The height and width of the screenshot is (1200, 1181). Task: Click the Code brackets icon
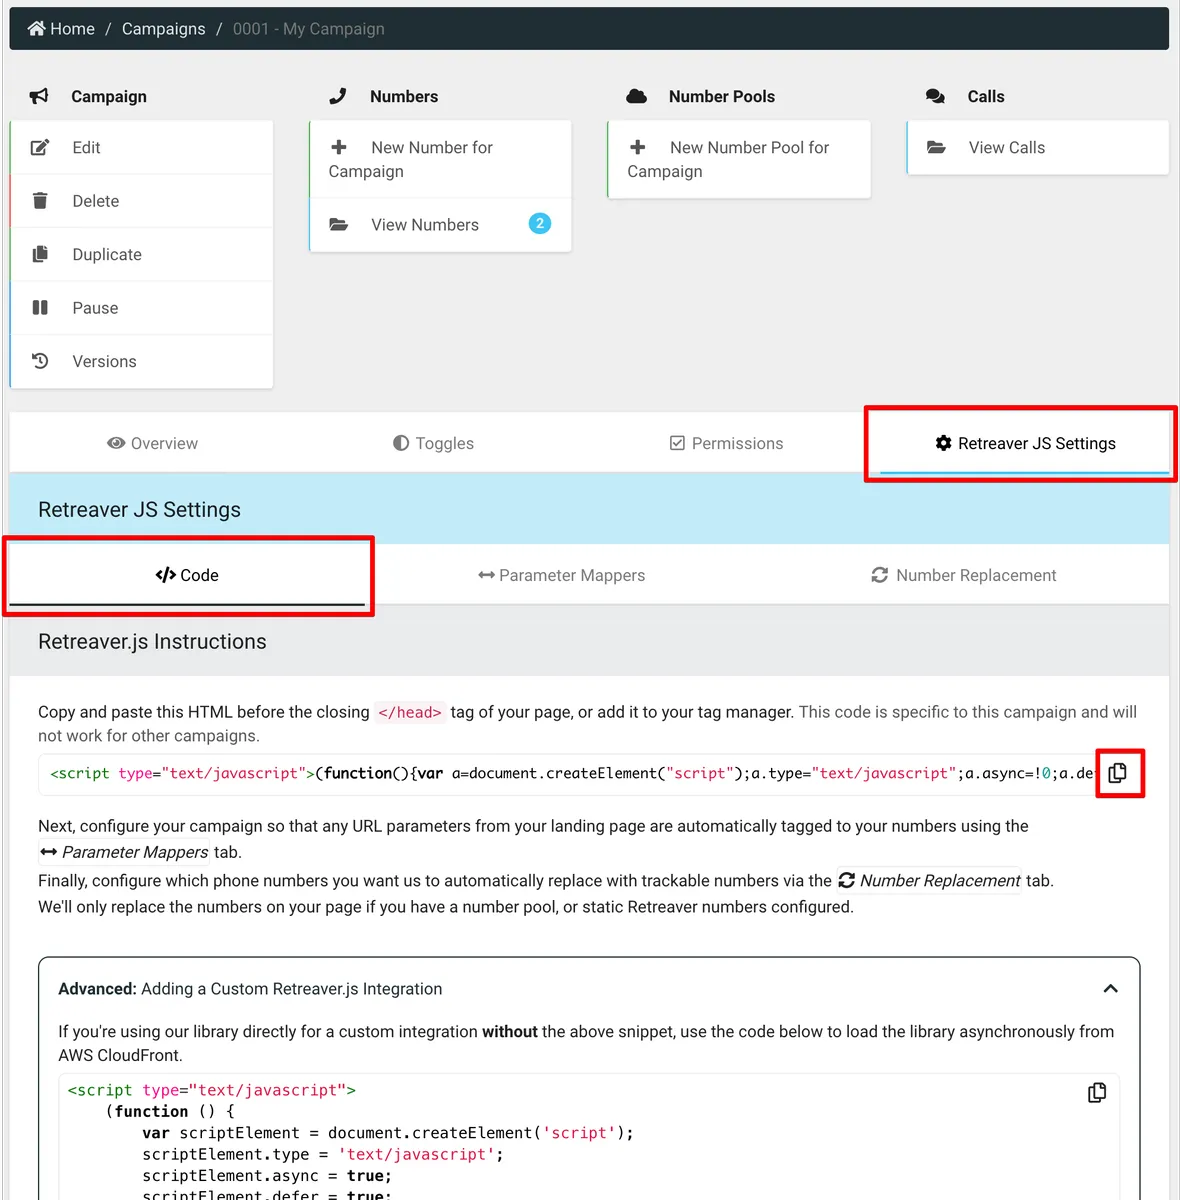pyautogui.click(x=166, y=575)
